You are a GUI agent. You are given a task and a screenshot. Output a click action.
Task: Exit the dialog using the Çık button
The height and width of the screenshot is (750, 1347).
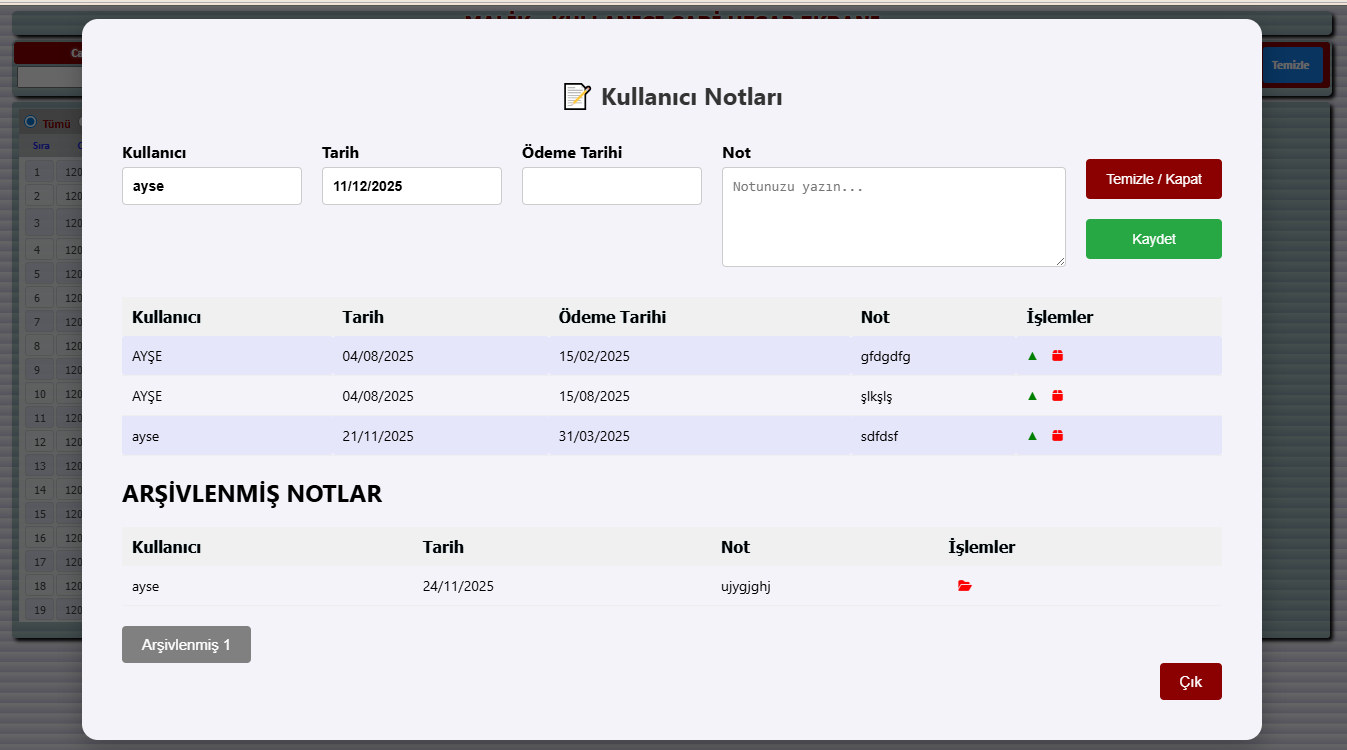point(1190,682)
